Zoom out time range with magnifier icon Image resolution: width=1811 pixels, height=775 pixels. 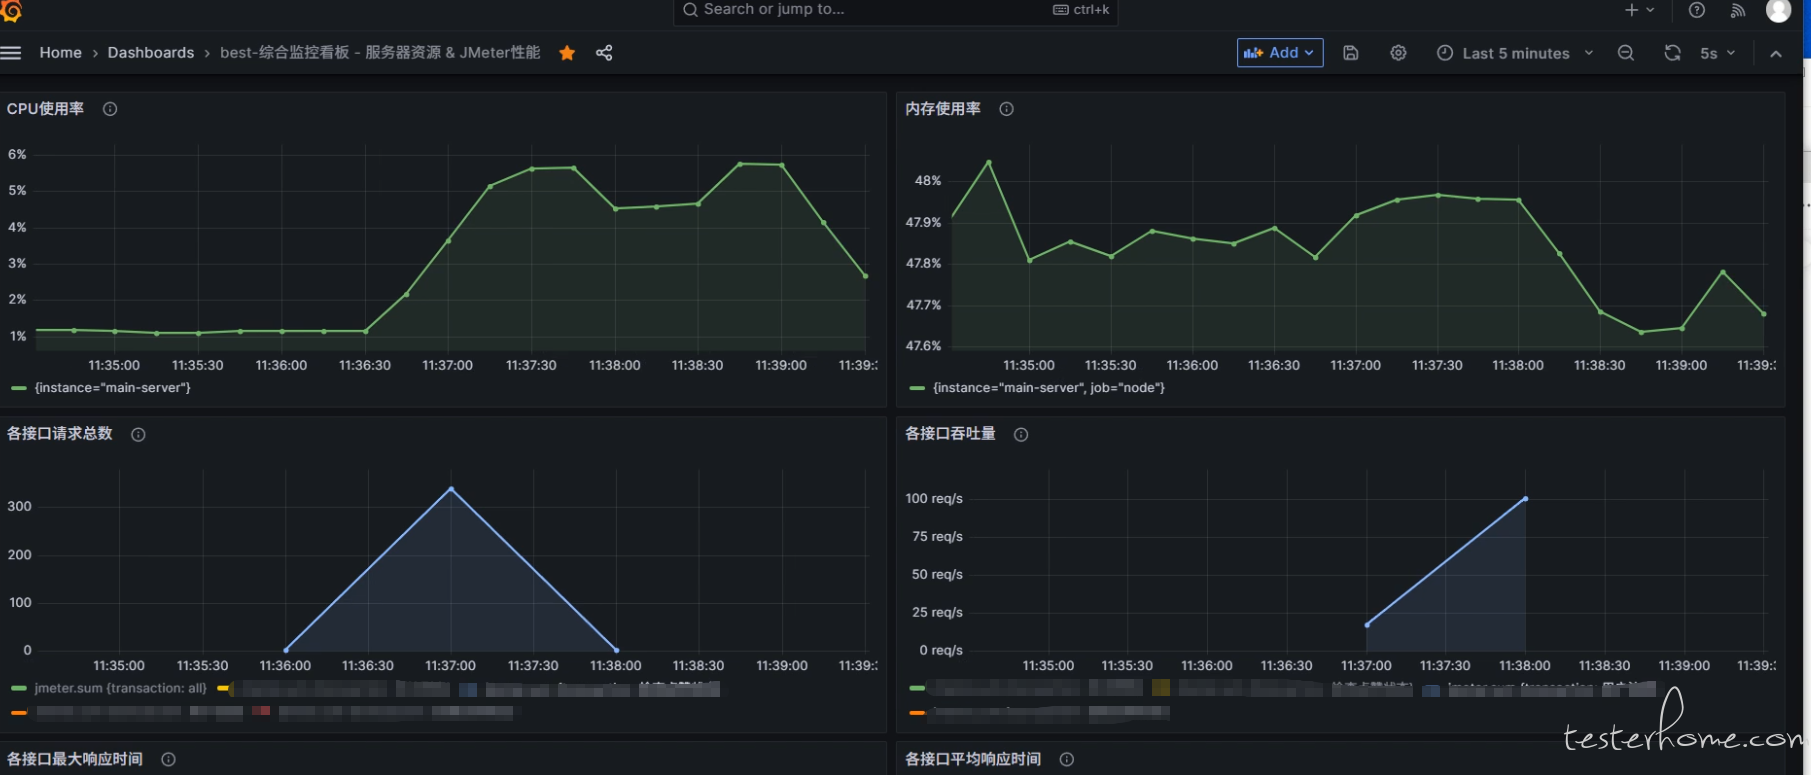1626,53
